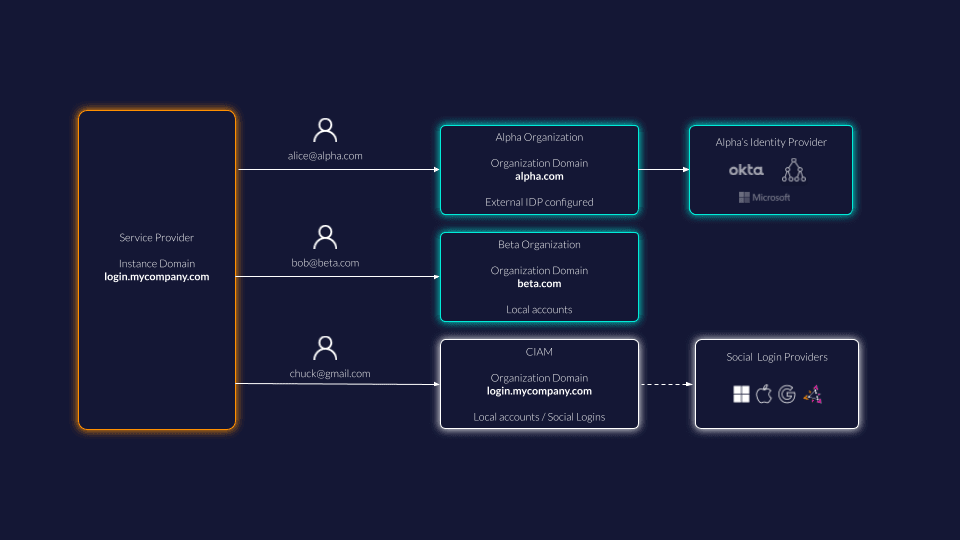Select the bob@beta.com email label
This screenshot has height=540, width=960.
[325, 263]
